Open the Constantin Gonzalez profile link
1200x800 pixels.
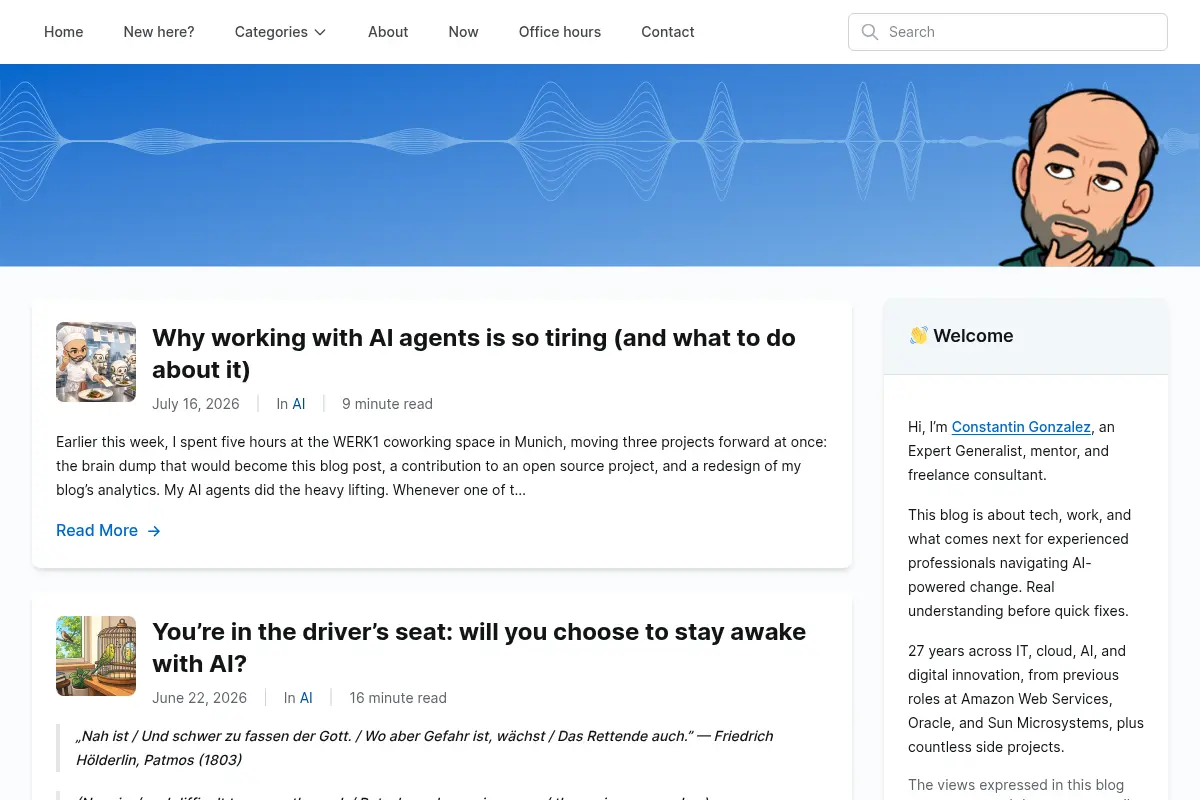(1021, 427)
